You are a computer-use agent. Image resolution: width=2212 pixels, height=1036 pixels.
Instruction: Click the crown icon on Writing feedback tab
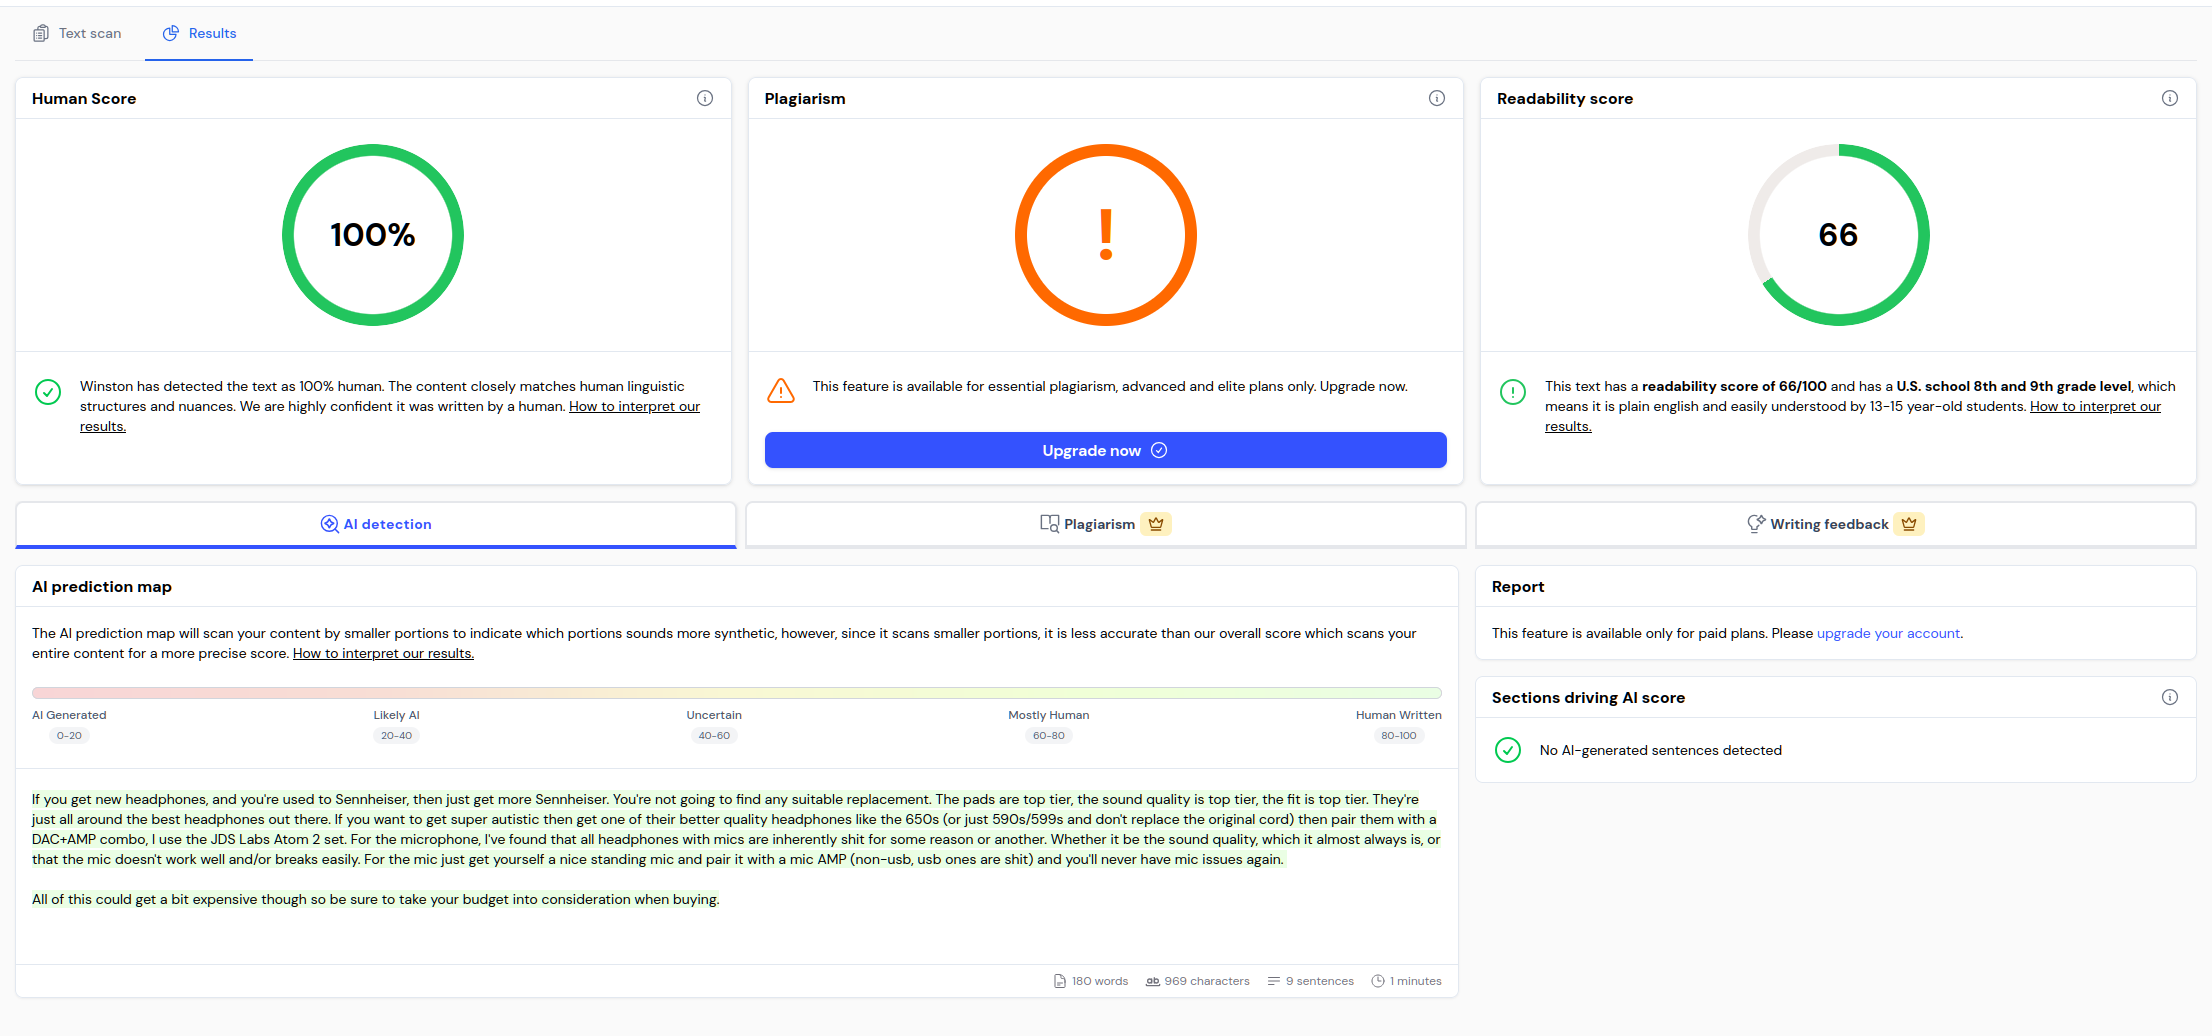point(1909,524)
